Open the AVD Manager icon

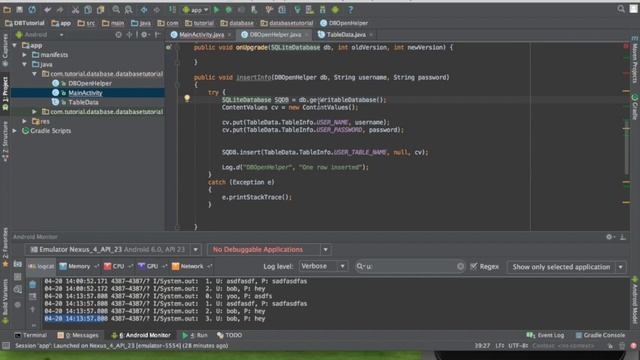tap(310, 9)
